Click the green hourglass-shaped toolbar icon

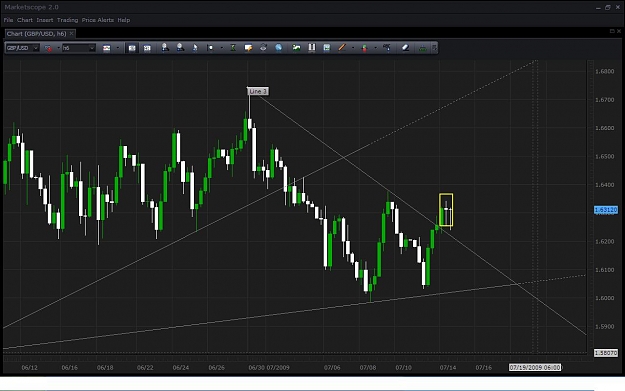coord(233,48)
